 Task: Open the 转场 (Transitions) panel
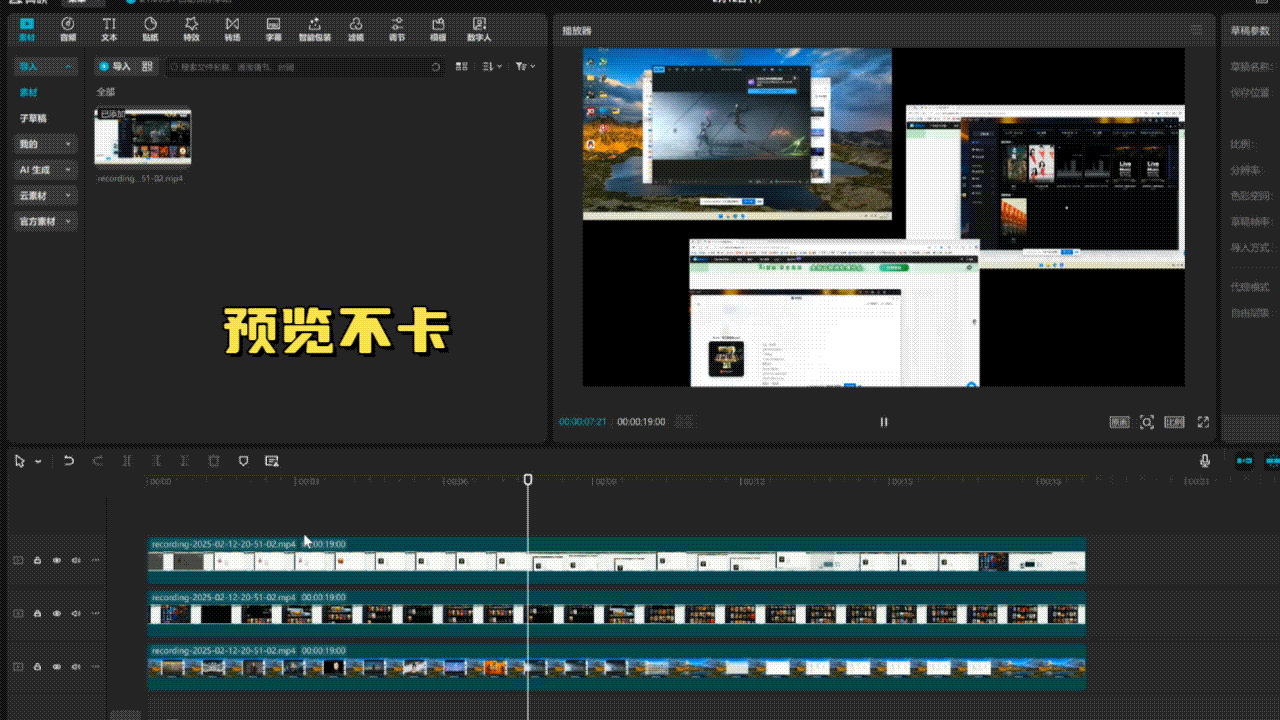point(232,28)
